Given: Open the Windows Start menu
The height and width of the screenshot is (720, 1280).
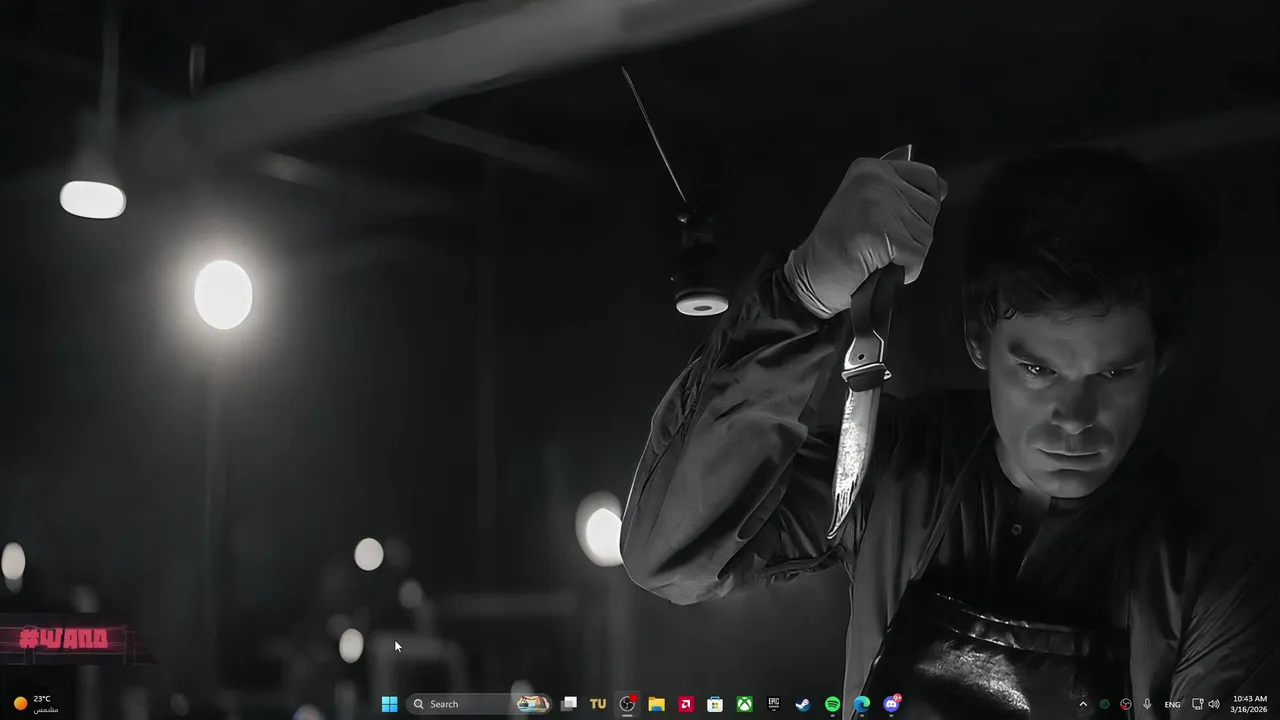Looking at the screenshot, I should coord(389,704).
